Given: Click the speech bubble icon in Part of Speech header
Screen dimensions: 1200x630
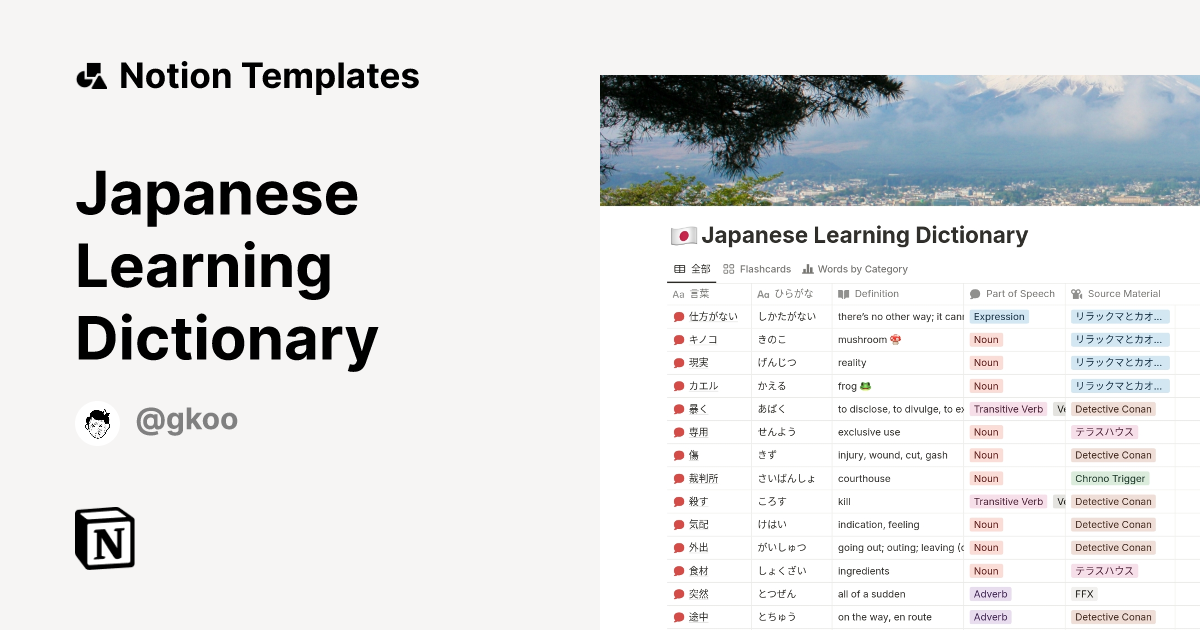Looking at the screenshot, I should 974,293.
